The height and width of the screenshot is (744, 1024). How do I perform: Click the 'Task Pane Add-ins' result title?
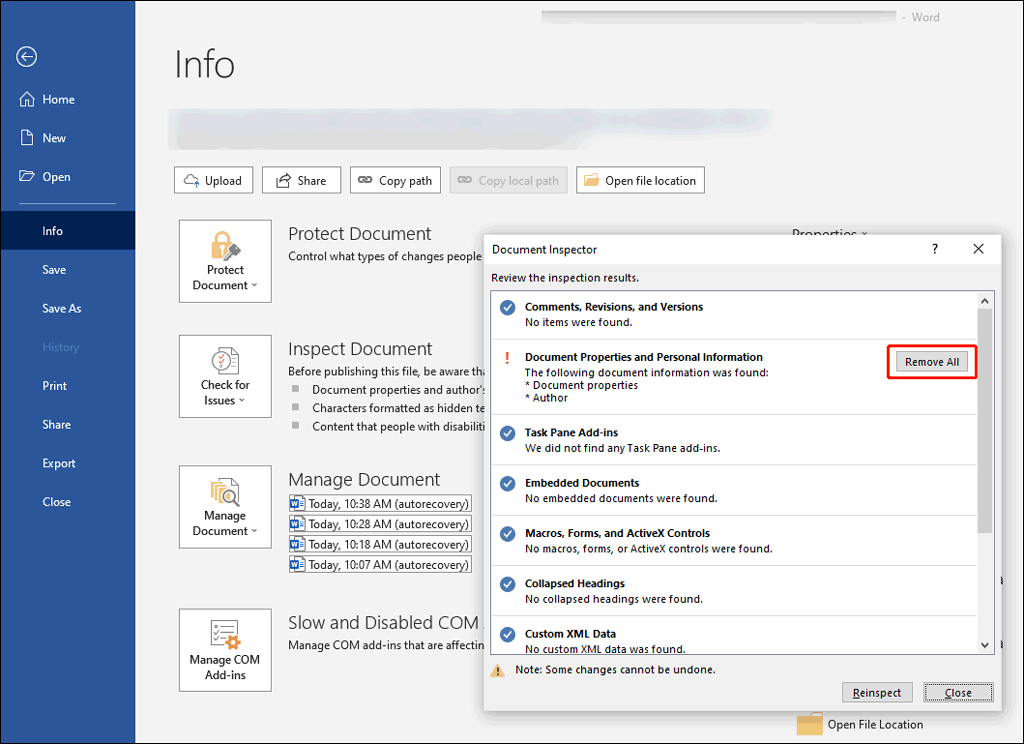click(x=571, y=432)
